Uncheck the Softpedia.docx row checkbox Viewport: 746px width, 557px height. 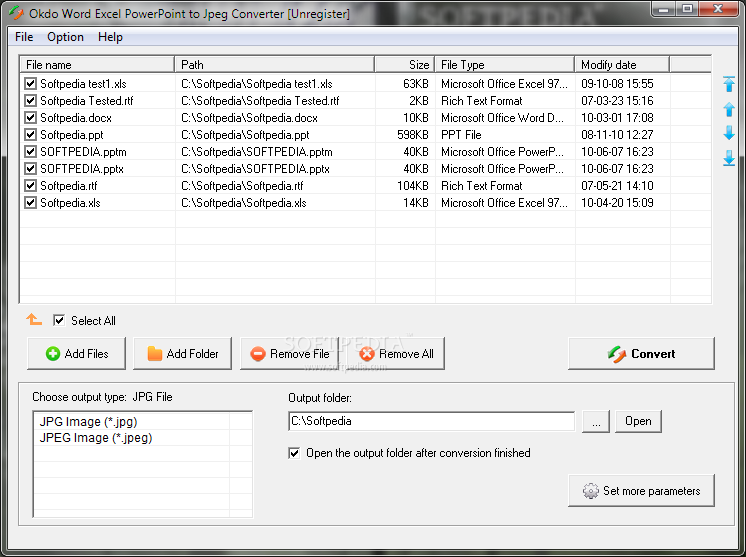(30, 117)
